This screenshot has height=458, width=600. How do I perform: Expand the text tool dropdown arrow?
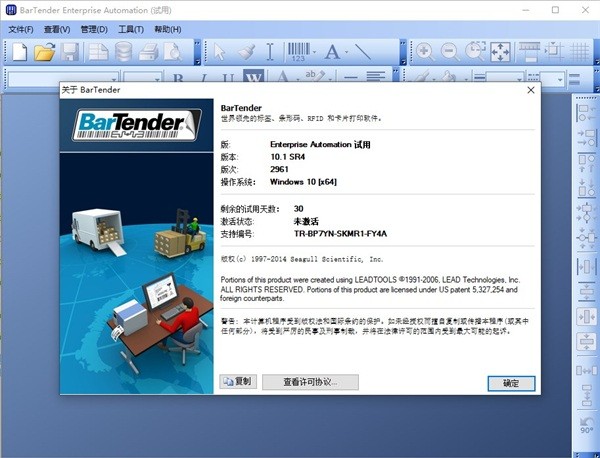click(x=347, y=52)
